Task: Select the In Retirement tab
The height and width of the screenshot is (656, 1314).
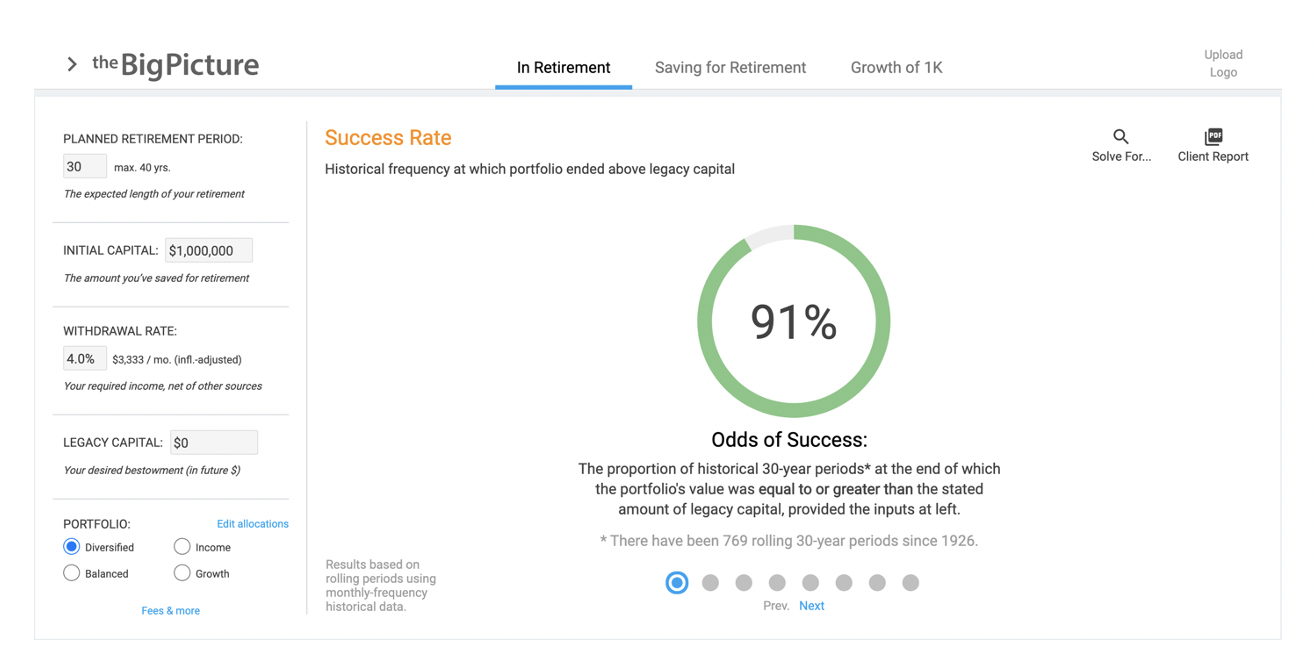Action: click(x=563, y=68)
